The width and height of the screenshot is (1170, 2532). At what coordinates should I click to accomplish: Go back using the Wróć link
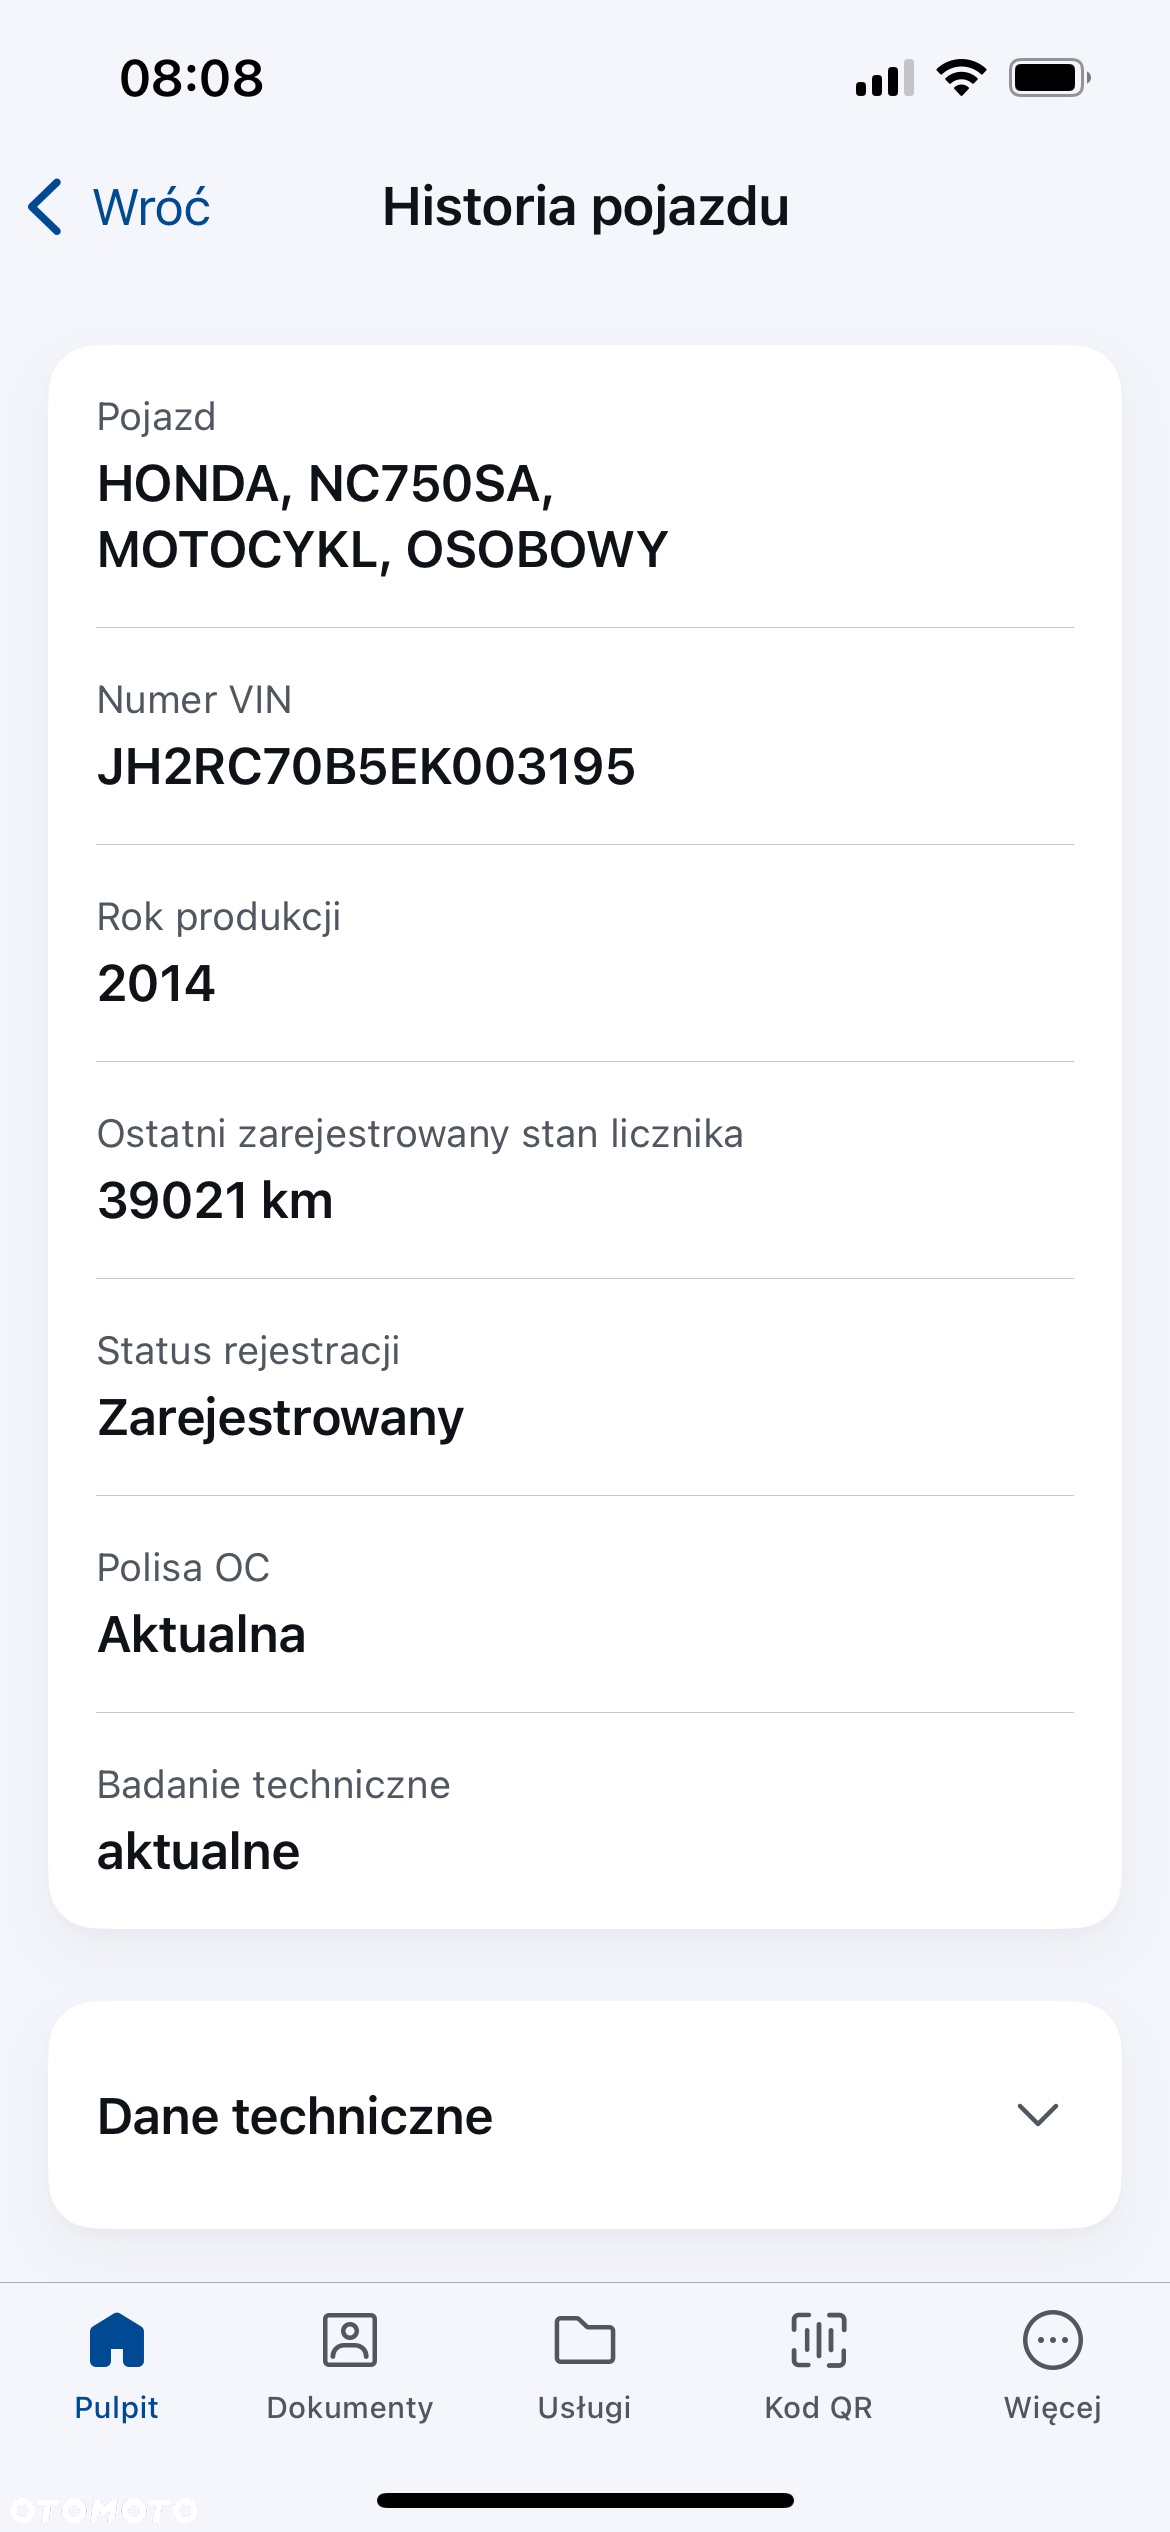coord(152,207)
